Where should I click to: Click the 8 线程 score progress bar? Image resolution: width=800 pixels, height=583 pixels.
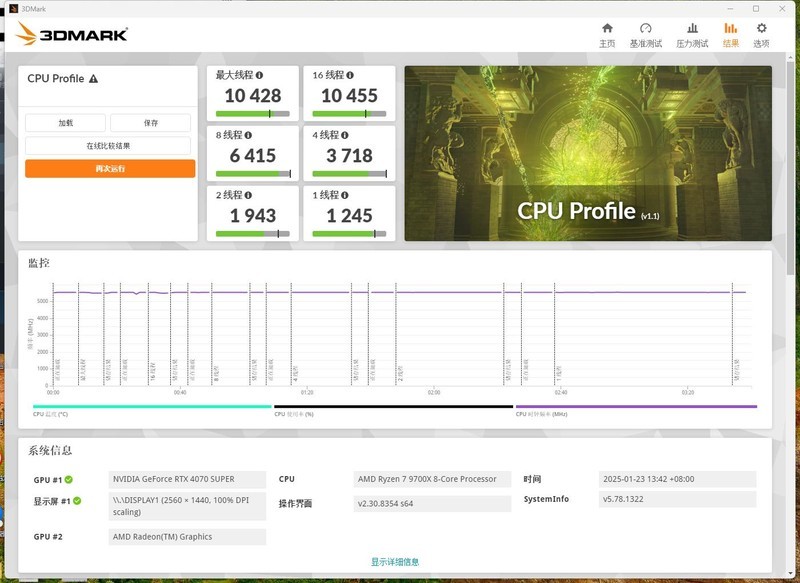(x=252, y=172)
